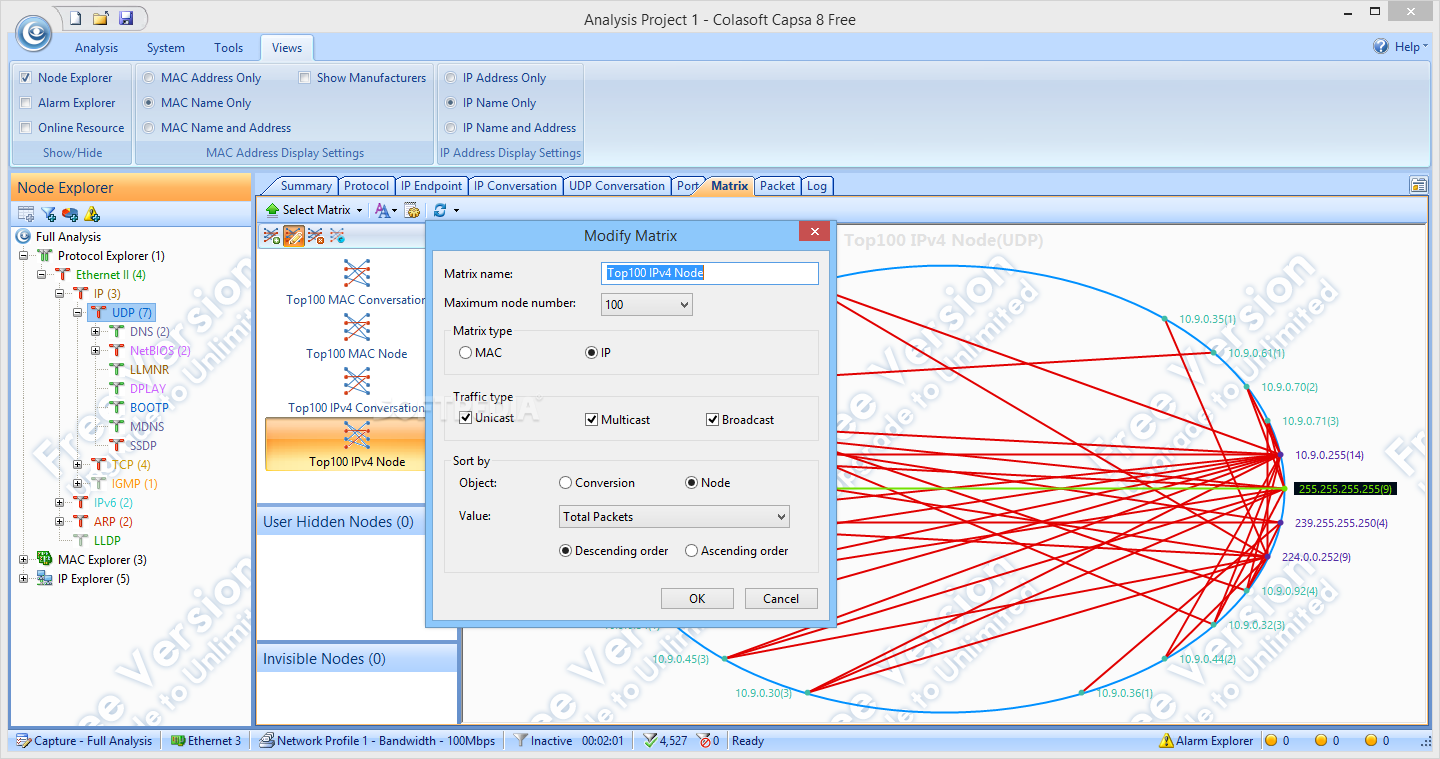
Task: Select the Top100 MAC Node matrix icon
Action: coord(357,326)
